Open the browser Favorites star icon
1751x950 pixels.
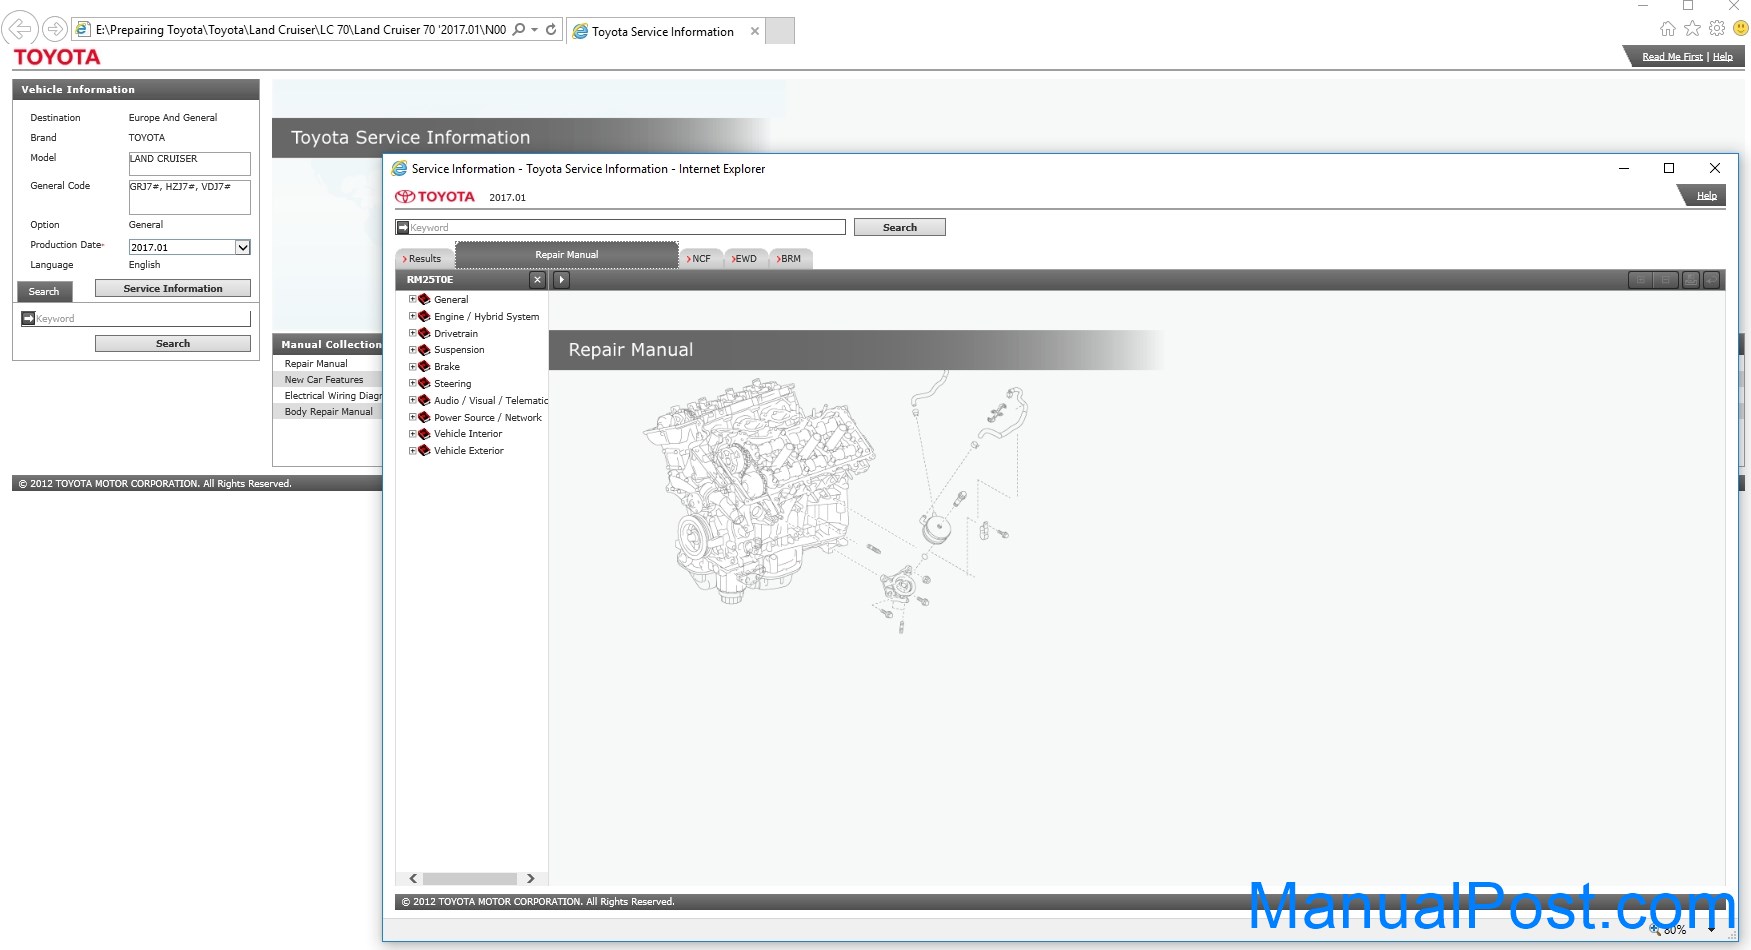tap(1692, 29)
